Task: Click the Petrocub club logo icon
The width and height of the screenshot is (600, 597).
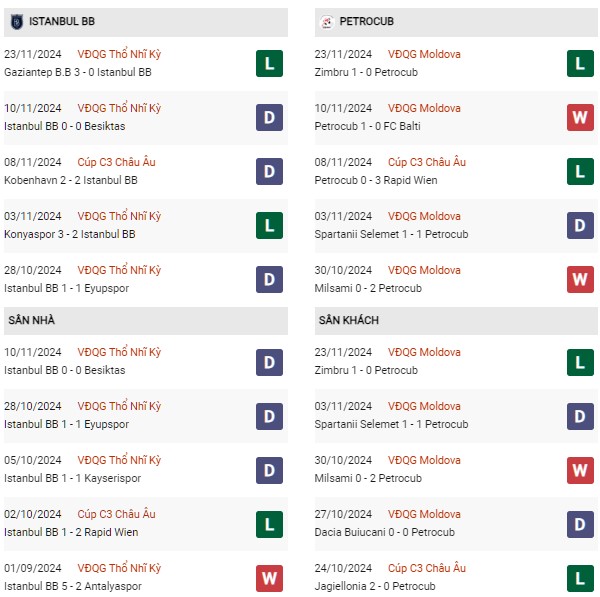Action: (327, 22)
